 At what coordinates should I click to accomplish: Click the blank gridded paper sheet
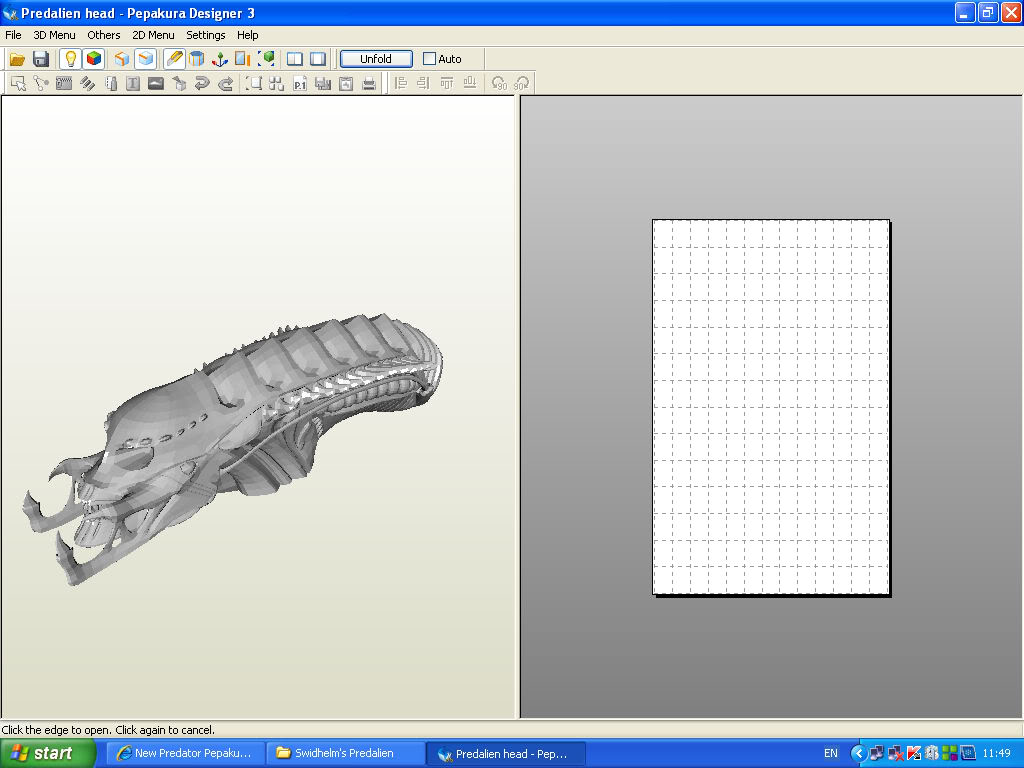pyautogui.click(x=771, y=407)
